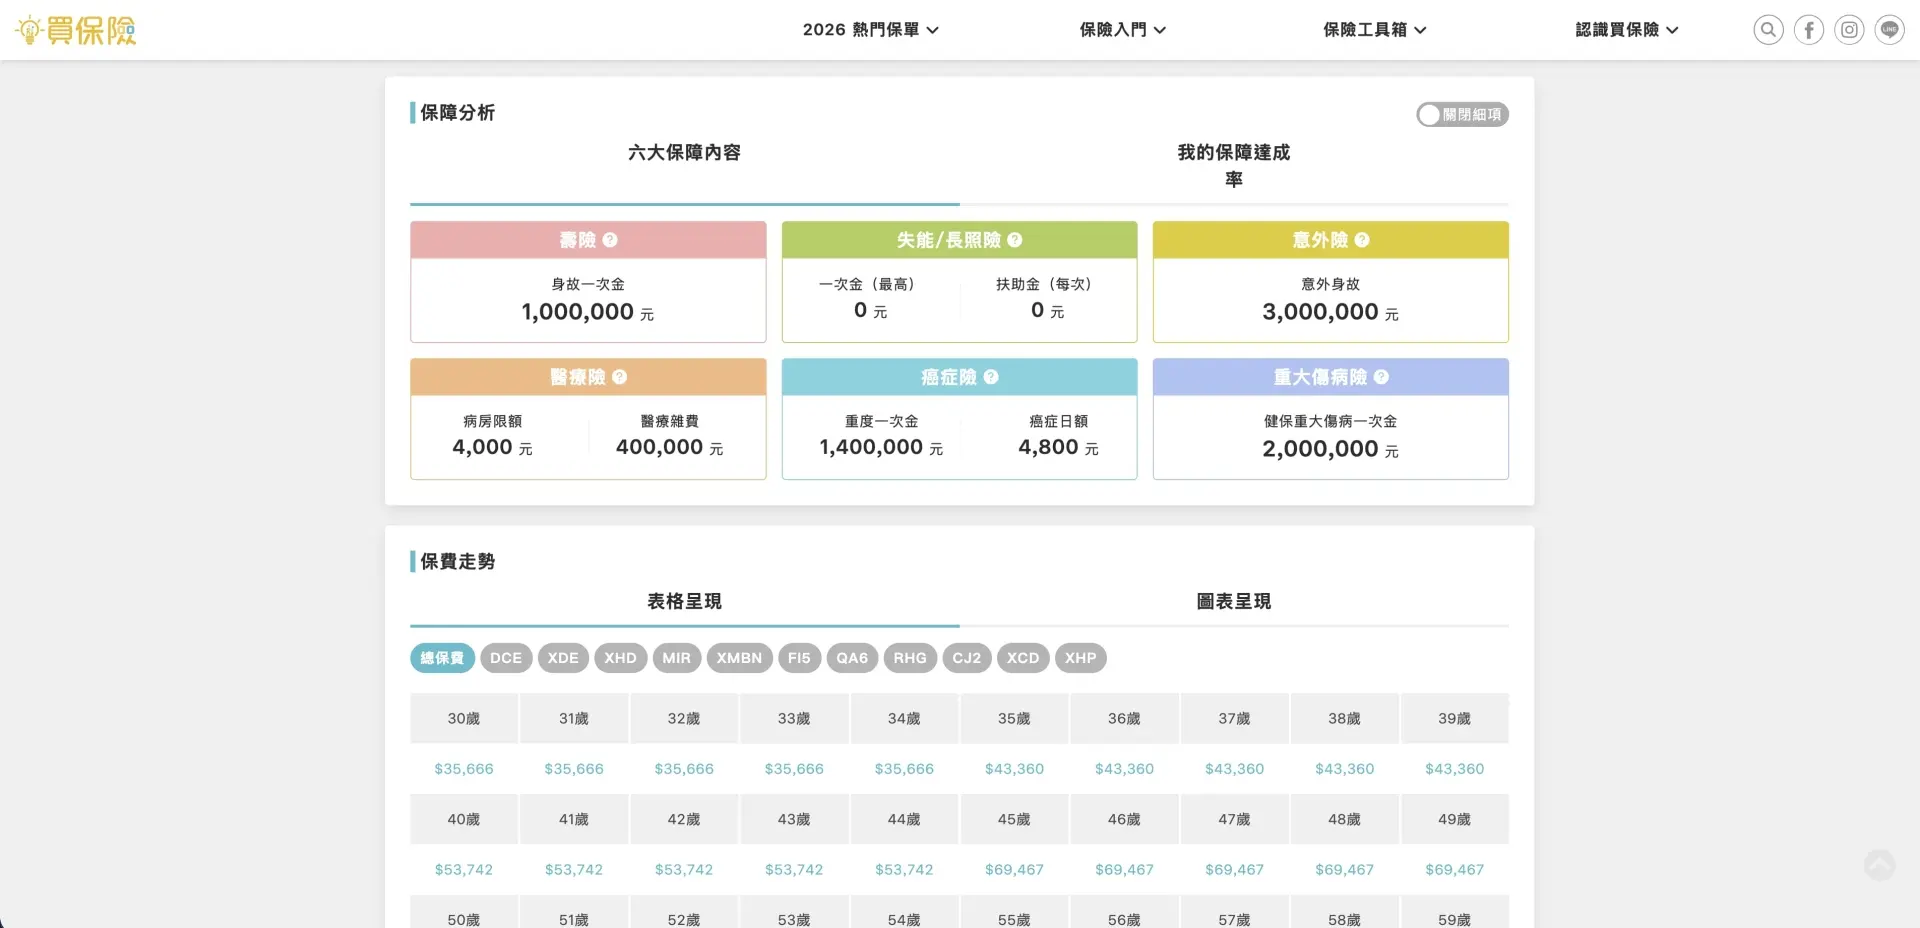Image resolution: width=1920 pixels, height=928 pixels.
Task: Click the 45歲 age cell
Action: pyautogui.click(x=1014, y=820)
